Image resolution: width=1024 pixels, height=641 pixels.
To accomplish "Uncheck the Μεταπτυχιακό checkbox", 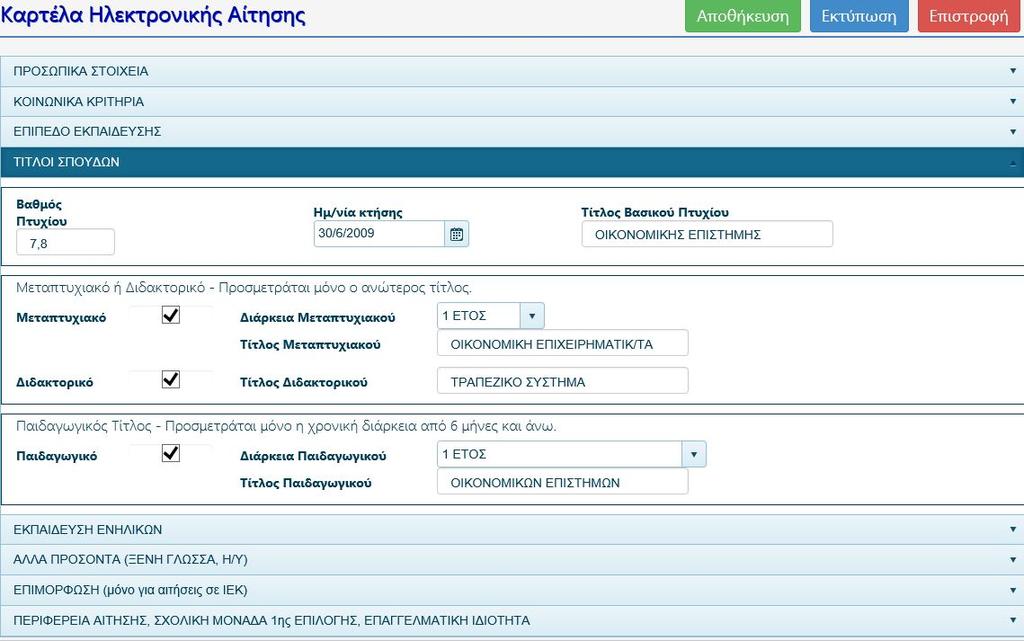I will pos(170,315).
